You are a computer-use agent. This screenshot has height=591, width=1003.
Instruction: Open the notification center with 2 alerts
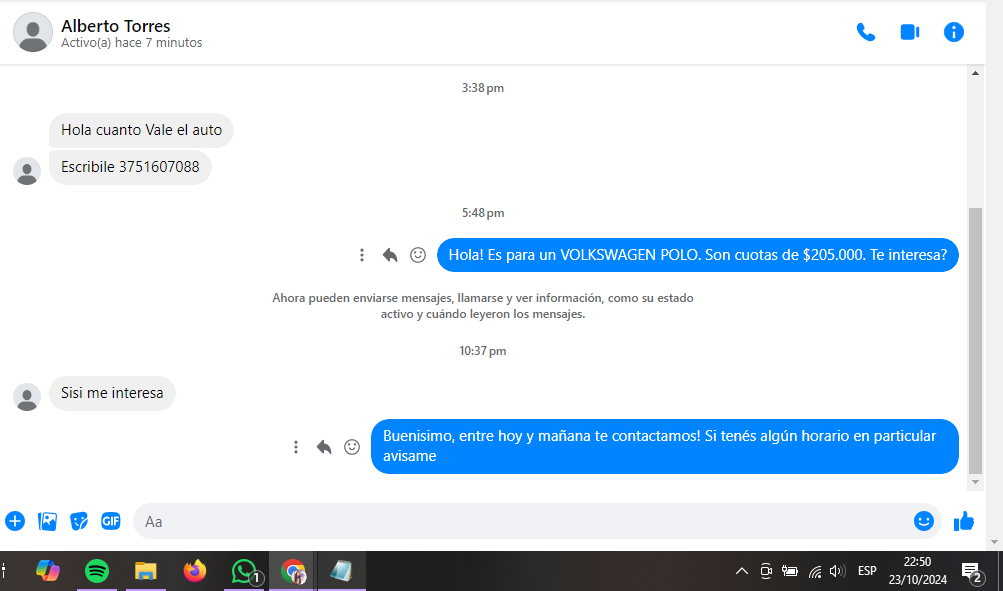[x=972, y=572]
